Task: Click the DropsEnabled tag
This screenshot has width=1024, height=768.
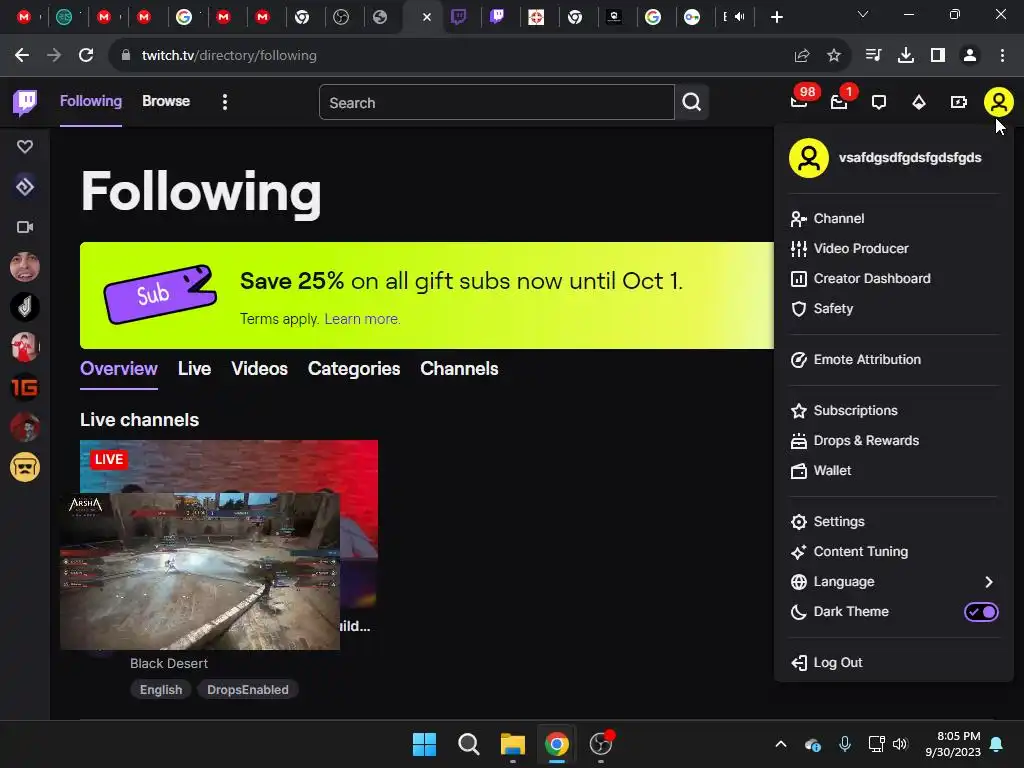Action: [x=248, y=690]
